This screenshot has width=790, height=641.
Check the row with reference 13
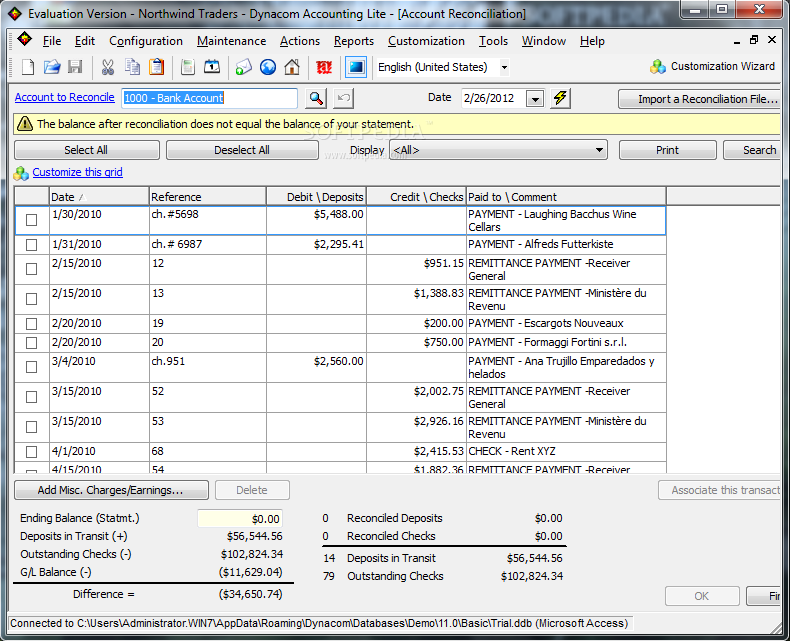tap(31, 299)
